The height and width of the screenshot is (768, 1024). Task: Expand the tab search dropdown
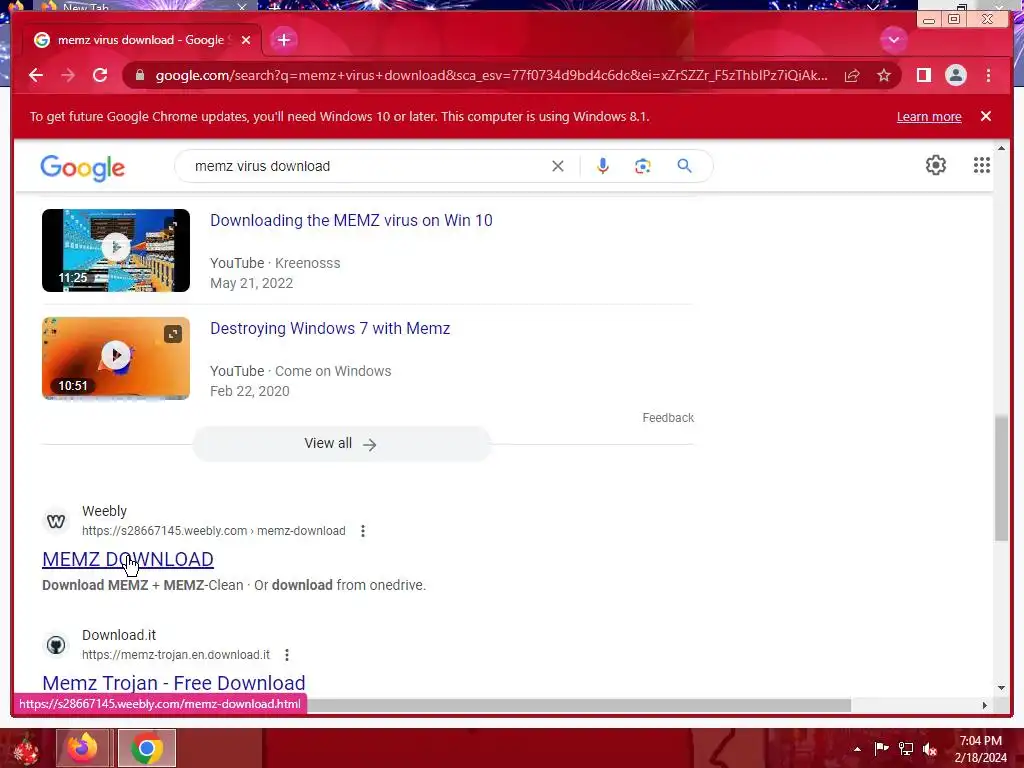pyautogui.click(x=893, y=40)
